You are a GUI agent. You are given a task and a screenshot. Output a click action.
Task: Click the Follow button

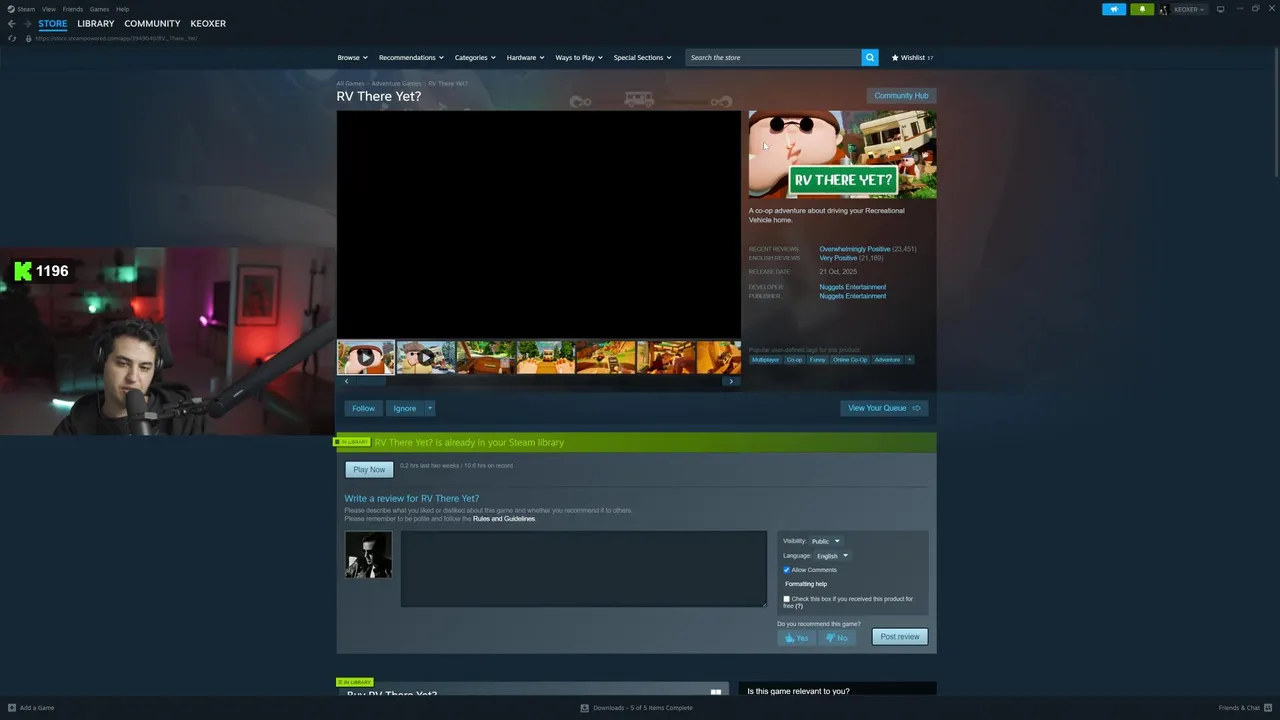(363, 408)
